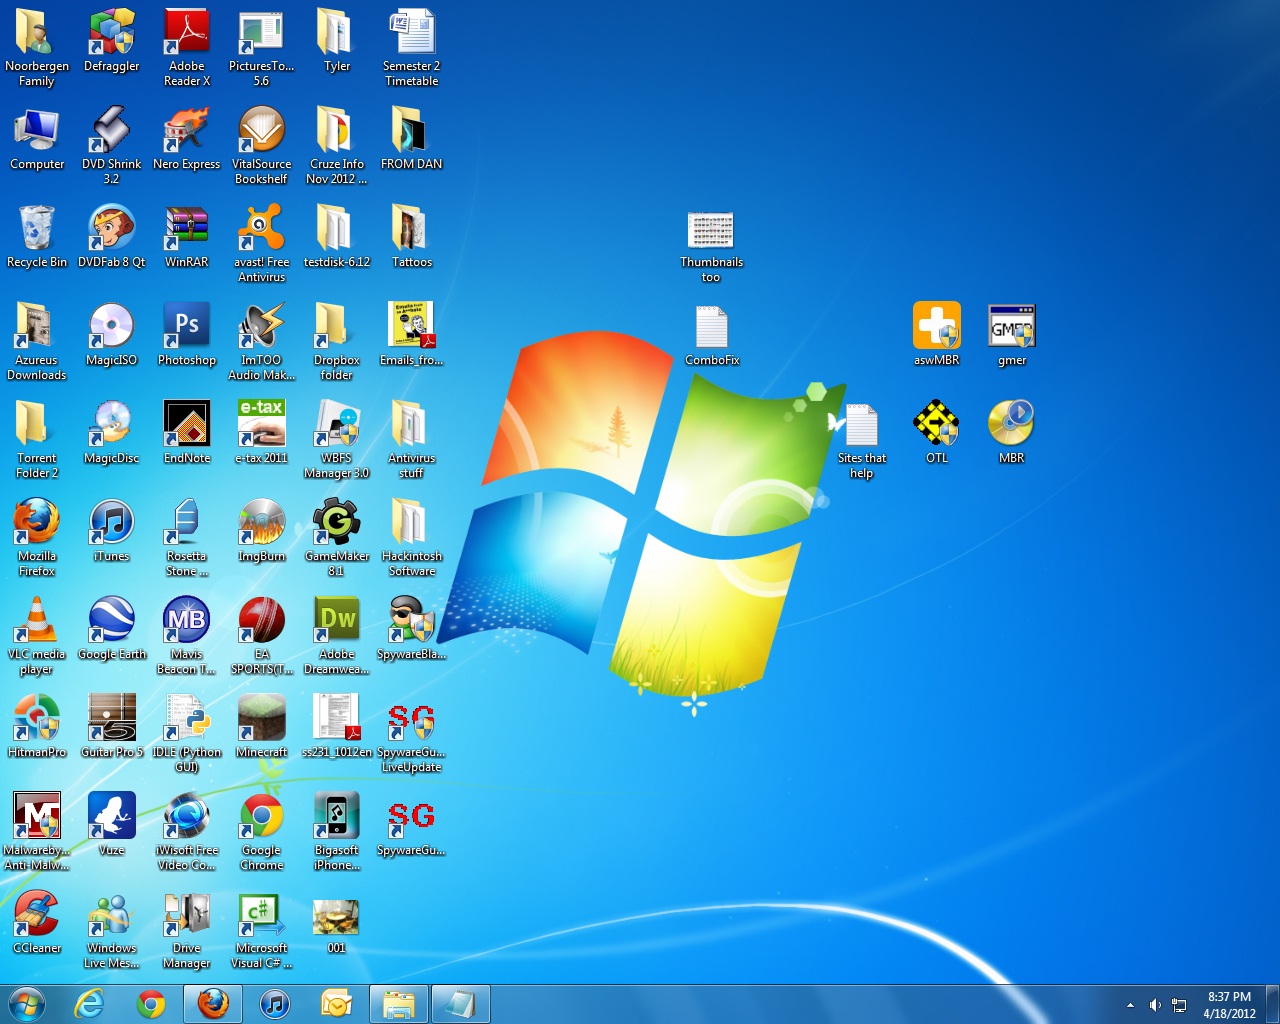
Task: Click the Show desktop button
Action: (1273, 1004)
